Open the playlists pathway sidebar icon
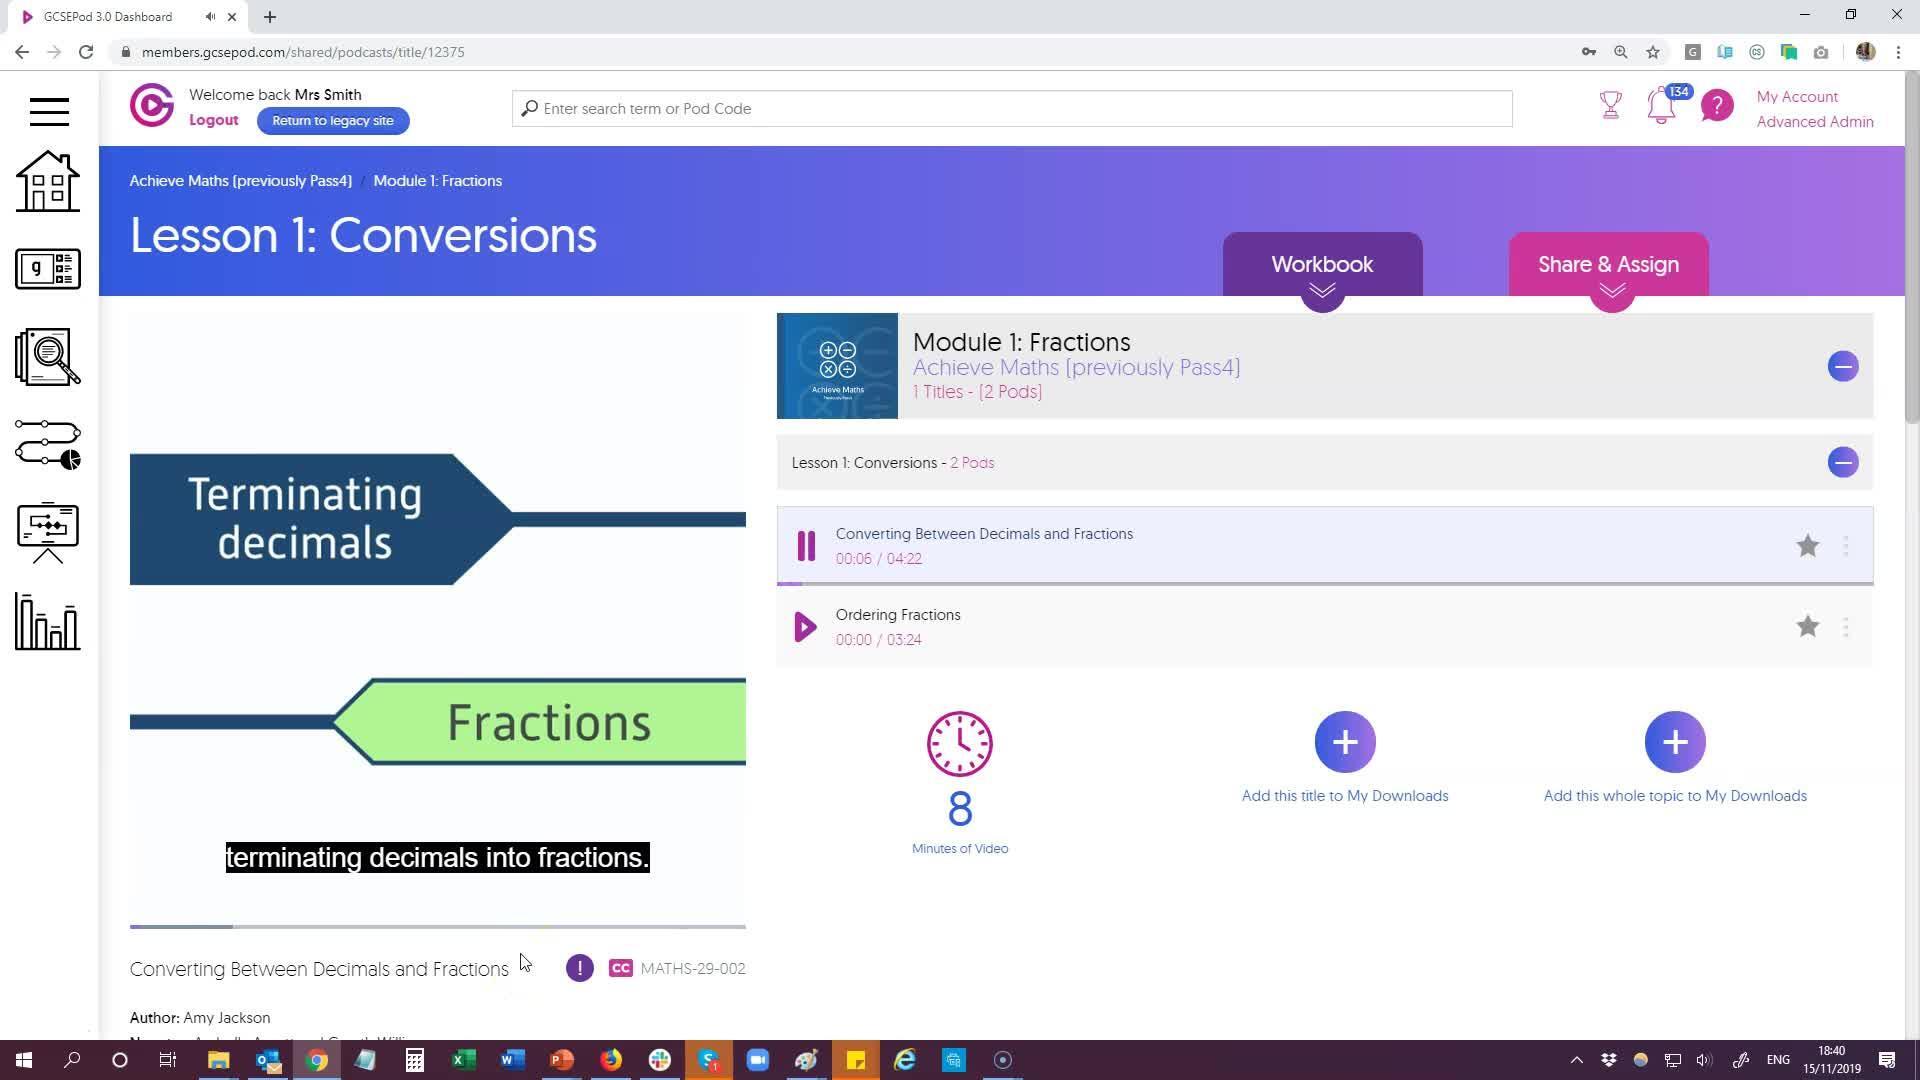The width and height of the screenshot is (1920, 1080). 48,445
